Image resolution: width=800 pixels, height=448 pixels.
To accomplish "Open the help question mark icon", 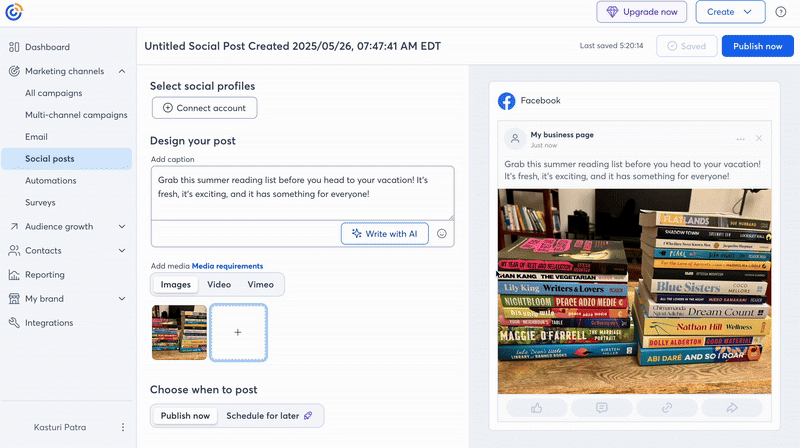I will tap(781, 12).
